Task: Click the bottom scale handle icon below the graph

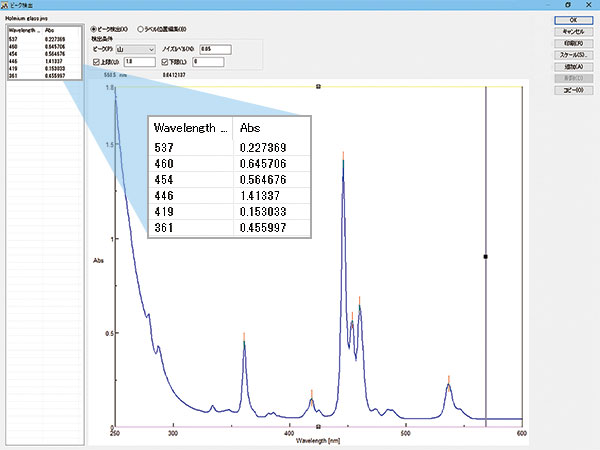Action: coord(318,426)
